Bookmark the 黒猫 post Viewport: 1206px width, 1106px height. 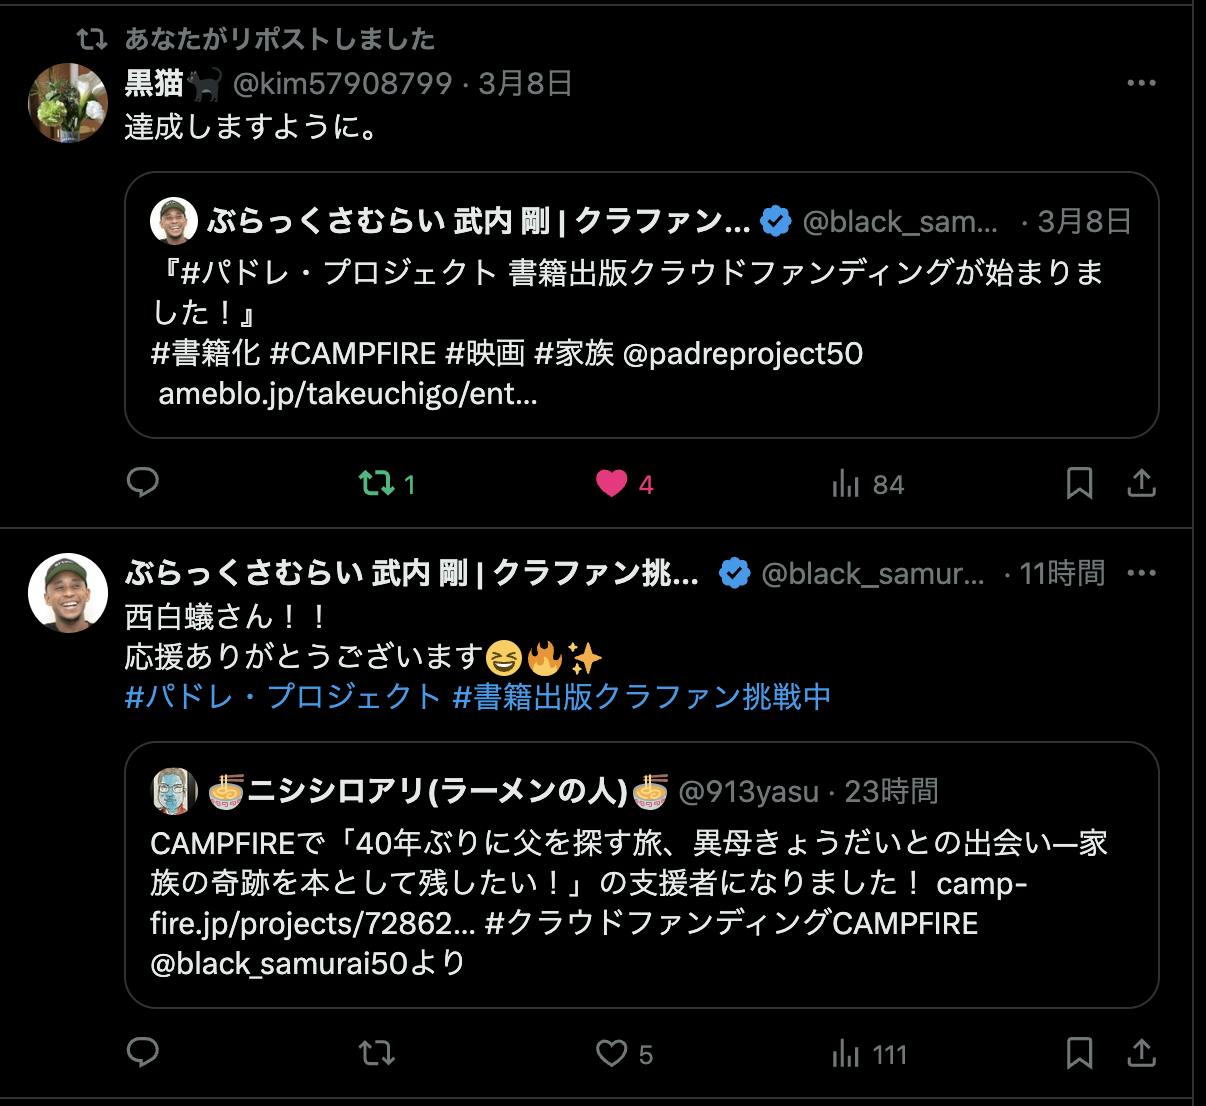click(1079, 484)
